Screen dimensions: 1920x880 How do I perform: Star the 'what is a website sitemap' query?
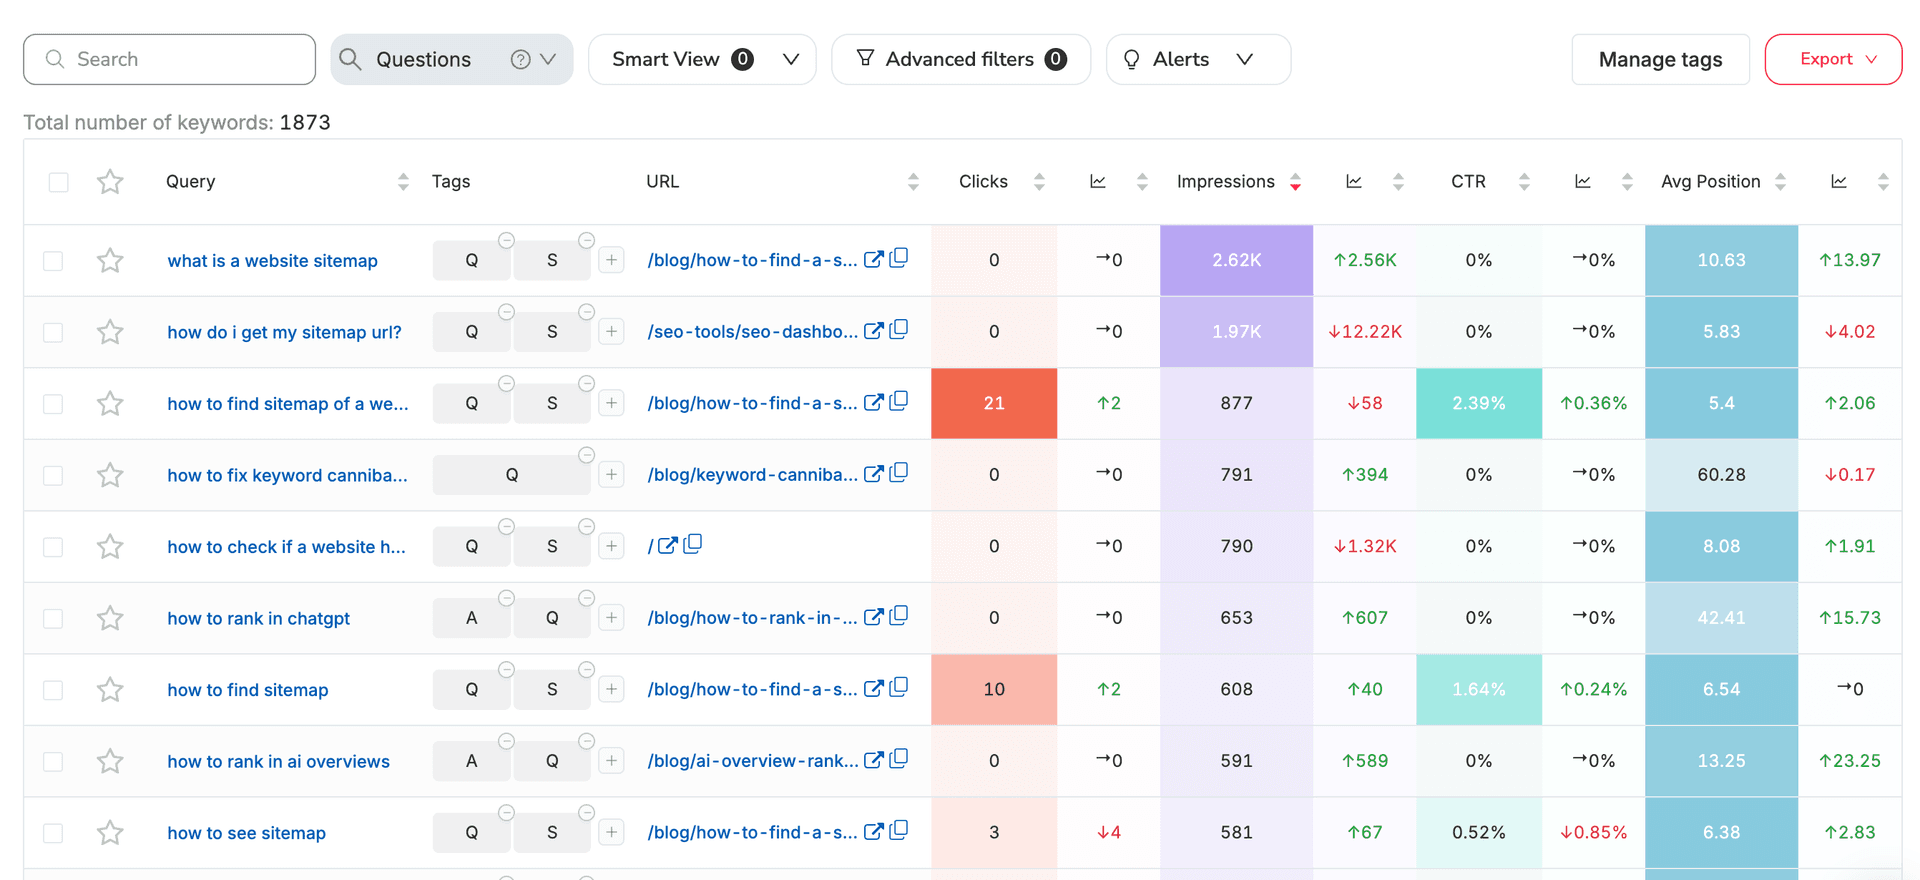pos(110,261)
